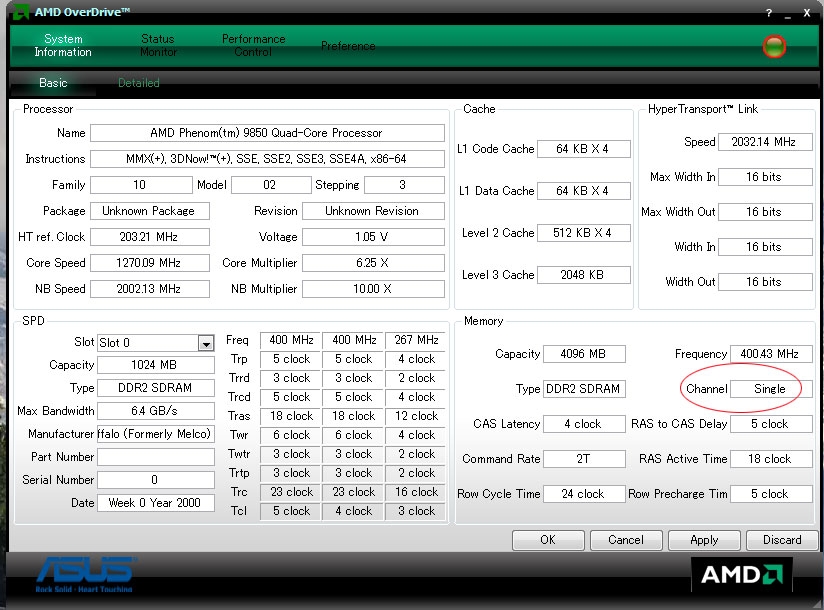Click the red status indicator light
Screen dimensions: 824x610
point(774,46)
